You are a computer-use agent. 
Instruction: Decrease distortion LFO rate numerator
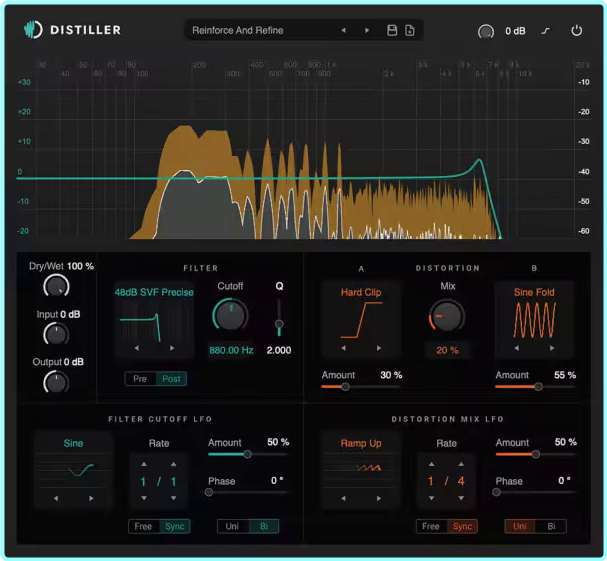point(432,498)
